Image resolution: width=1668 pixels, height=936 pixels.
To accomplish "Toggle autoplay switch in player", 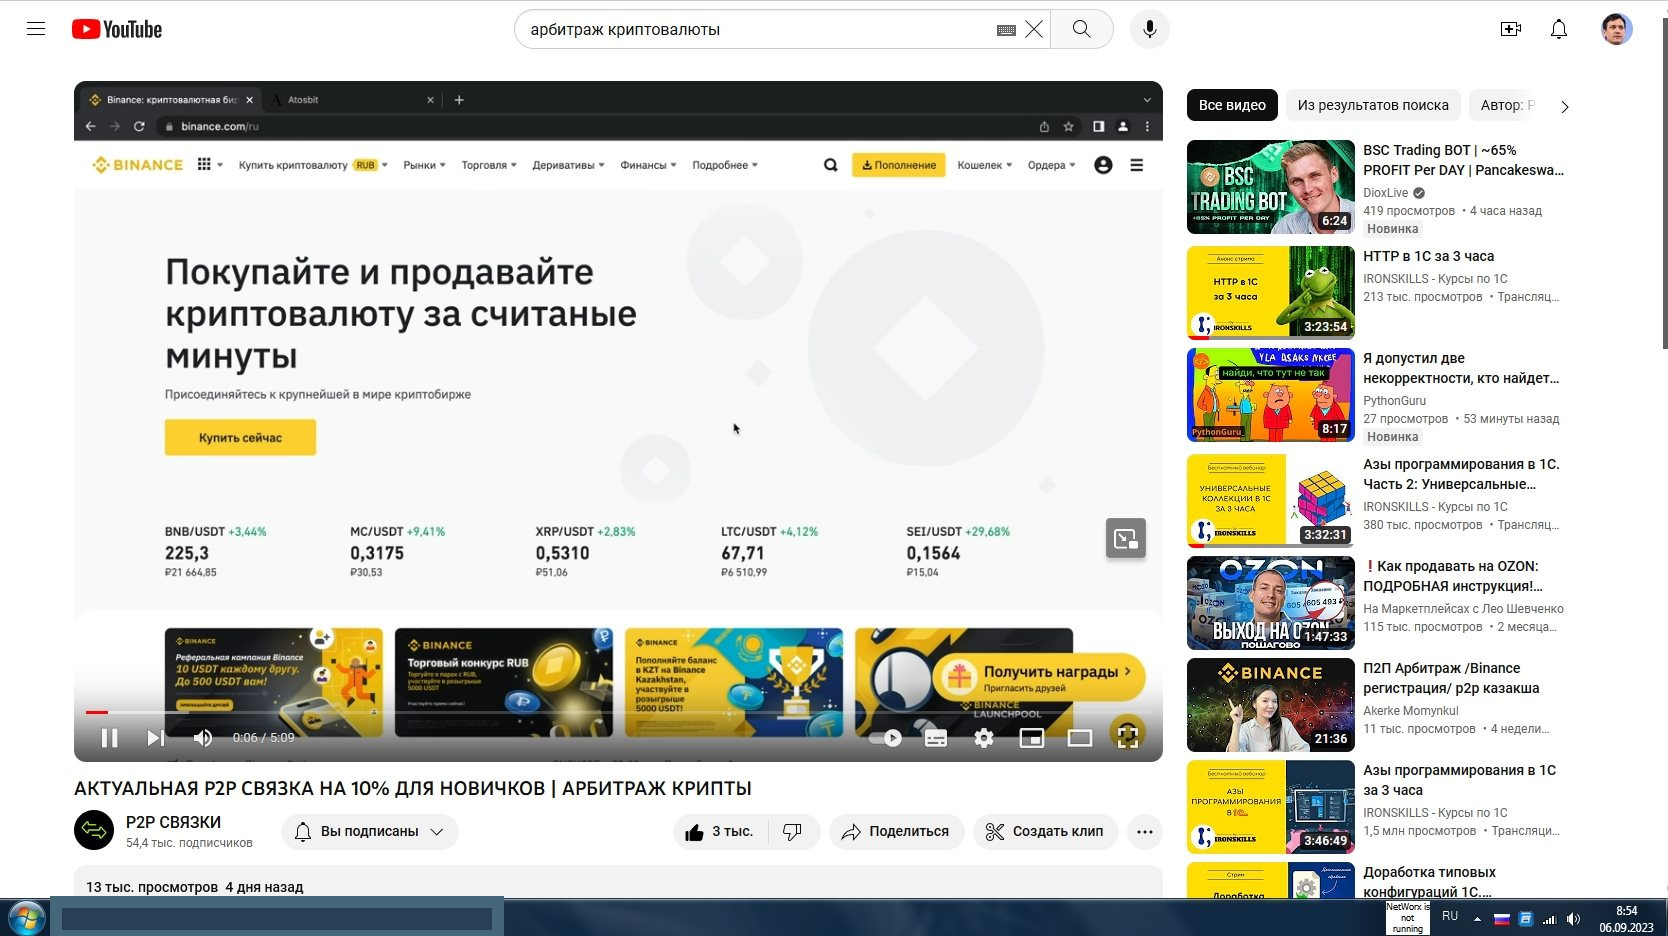I will 886,738.
